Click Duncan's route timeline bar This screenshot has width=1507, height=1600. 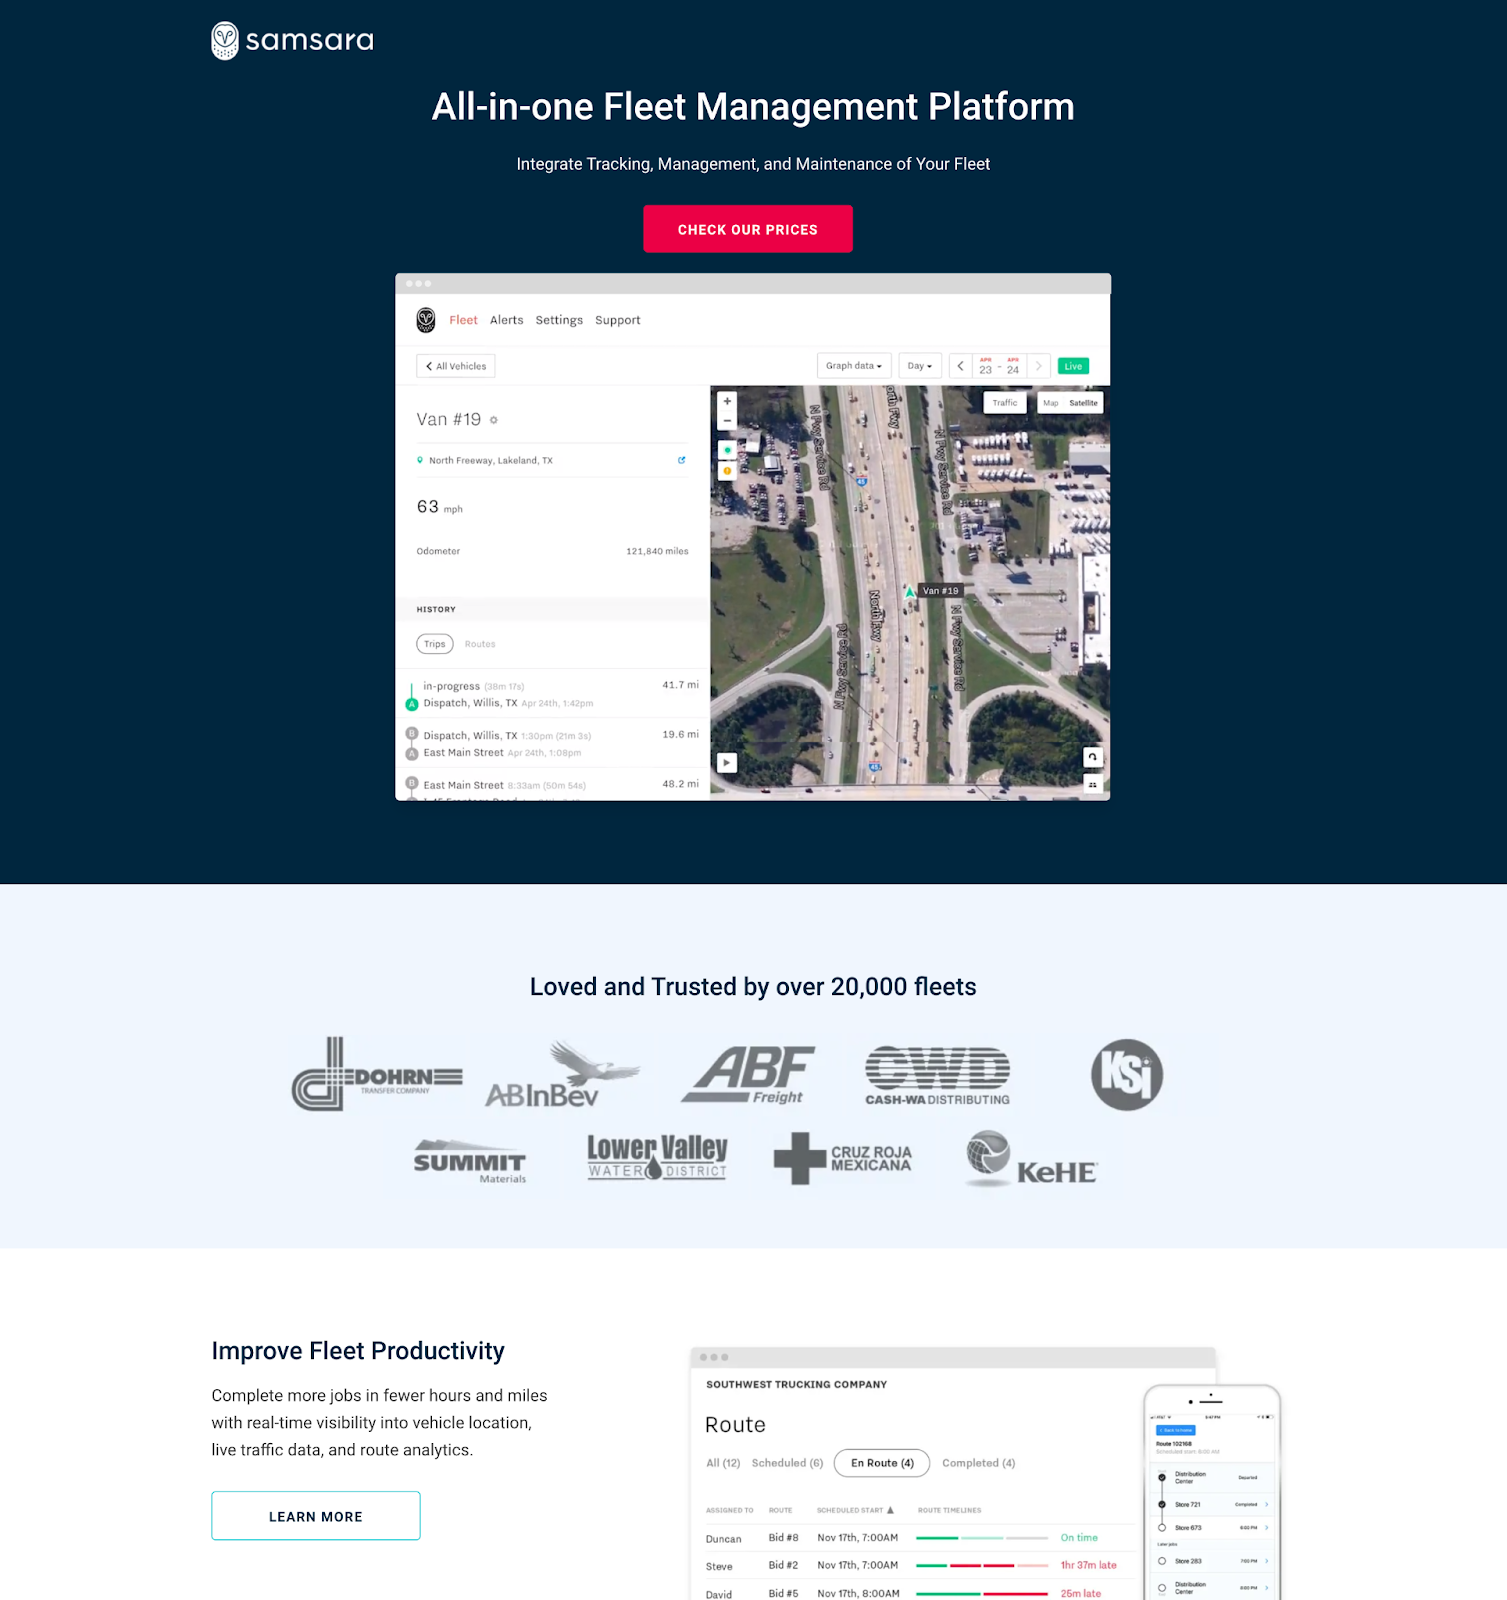click(x=982, y=1538)
